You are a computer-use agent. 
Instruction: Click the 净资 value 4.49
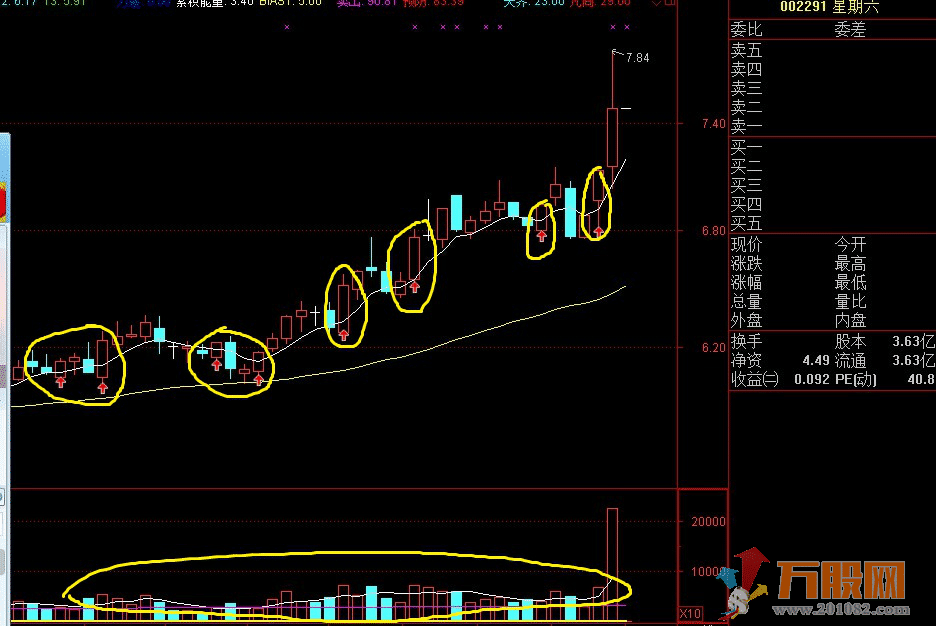coord(815,360)
